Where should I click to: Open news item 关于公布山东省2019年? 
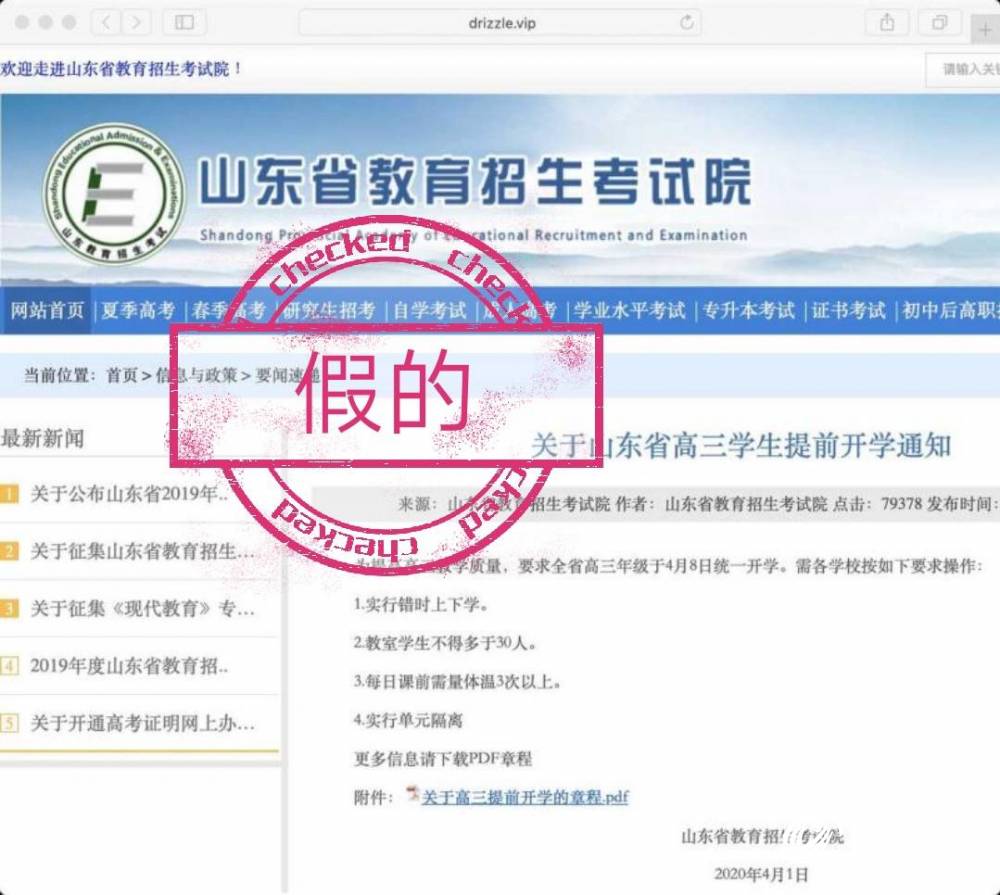click(x=129, y=494)
